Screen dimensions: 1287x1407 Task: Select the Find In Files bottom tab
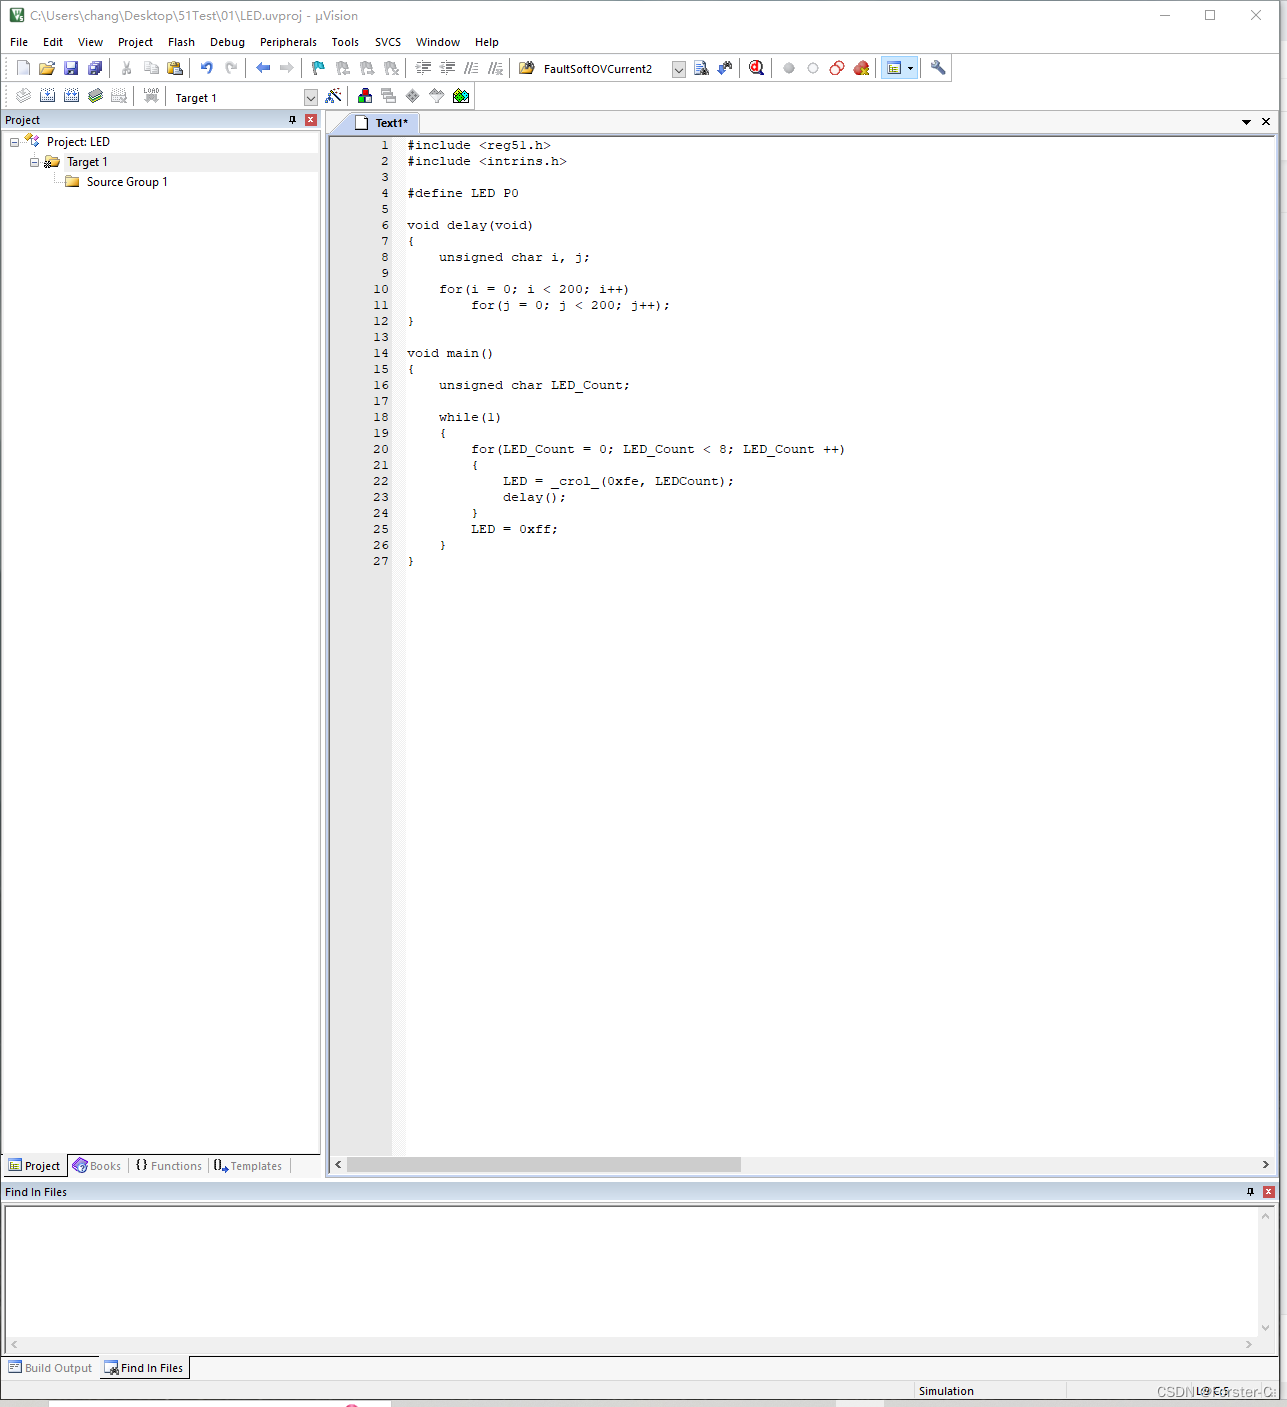coord(144,1368)
